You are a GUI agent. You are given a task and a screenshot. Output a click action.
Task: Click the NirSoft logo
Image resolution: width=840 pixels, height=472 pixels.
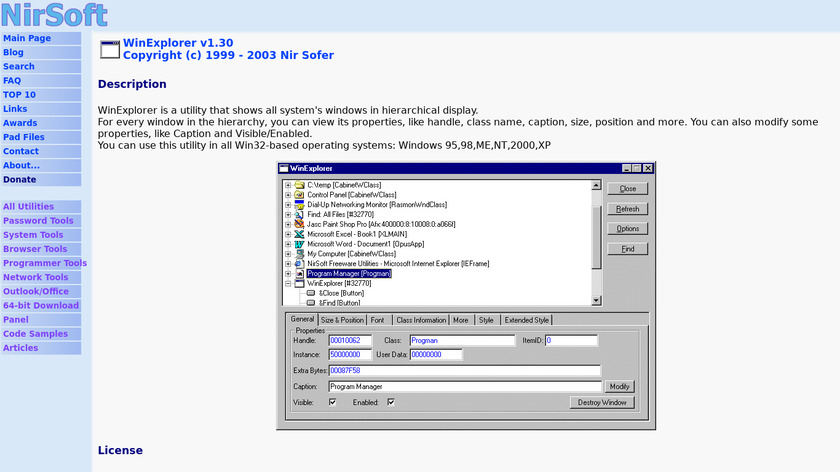click(54, 14)
